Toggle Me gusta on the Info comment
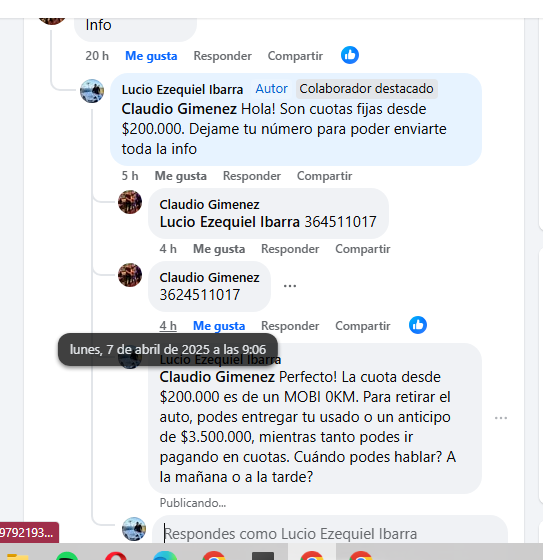 tap(151, 56)
